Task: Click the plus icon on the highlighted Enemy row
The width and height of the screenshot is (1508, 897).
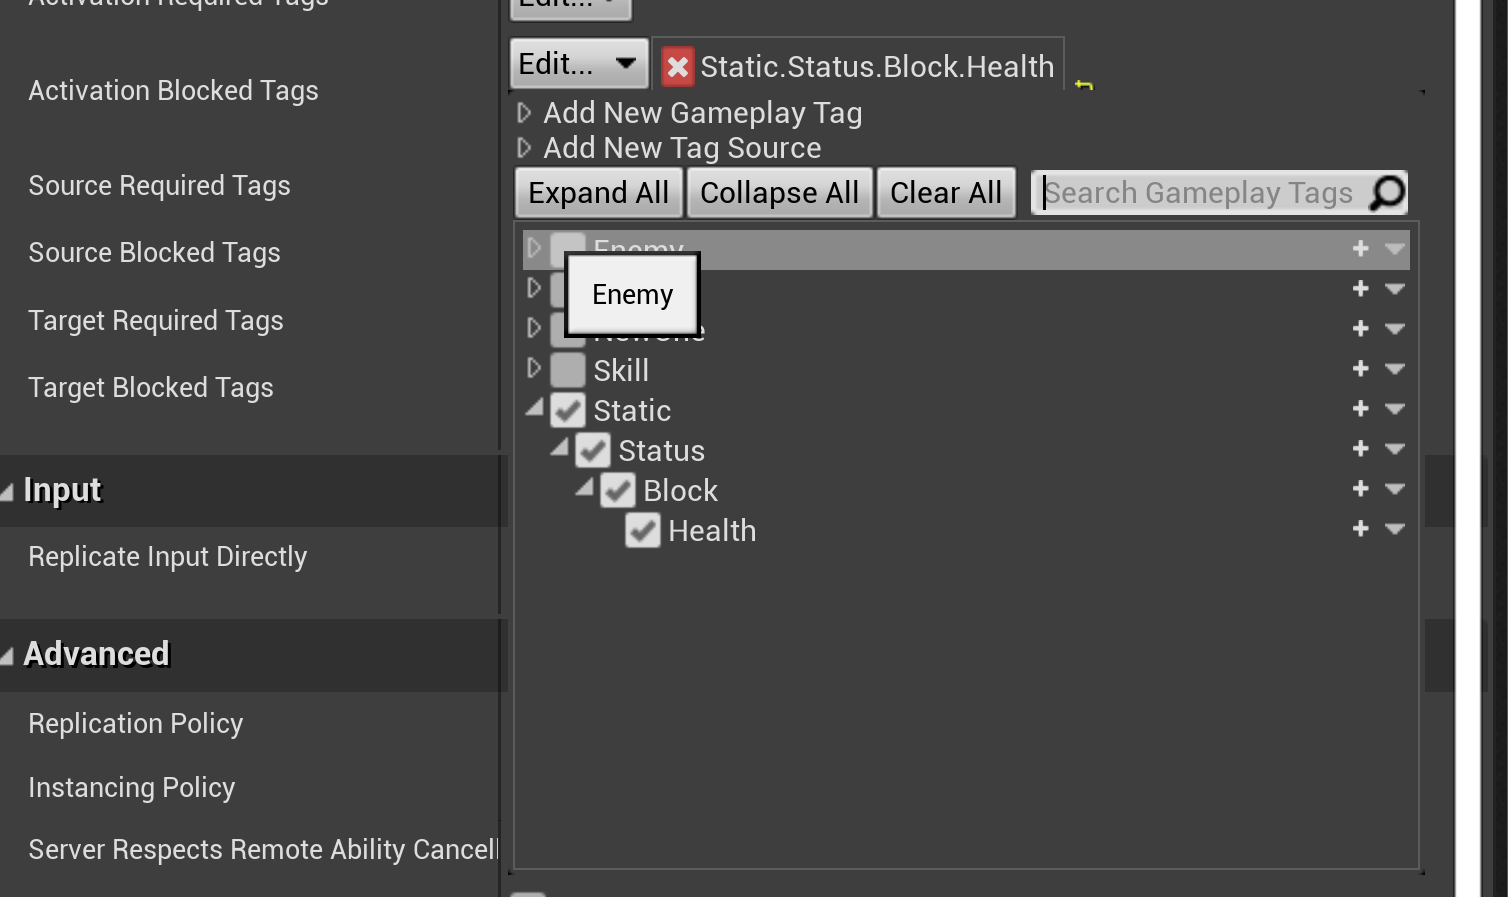Action: tap(1360, 248)
